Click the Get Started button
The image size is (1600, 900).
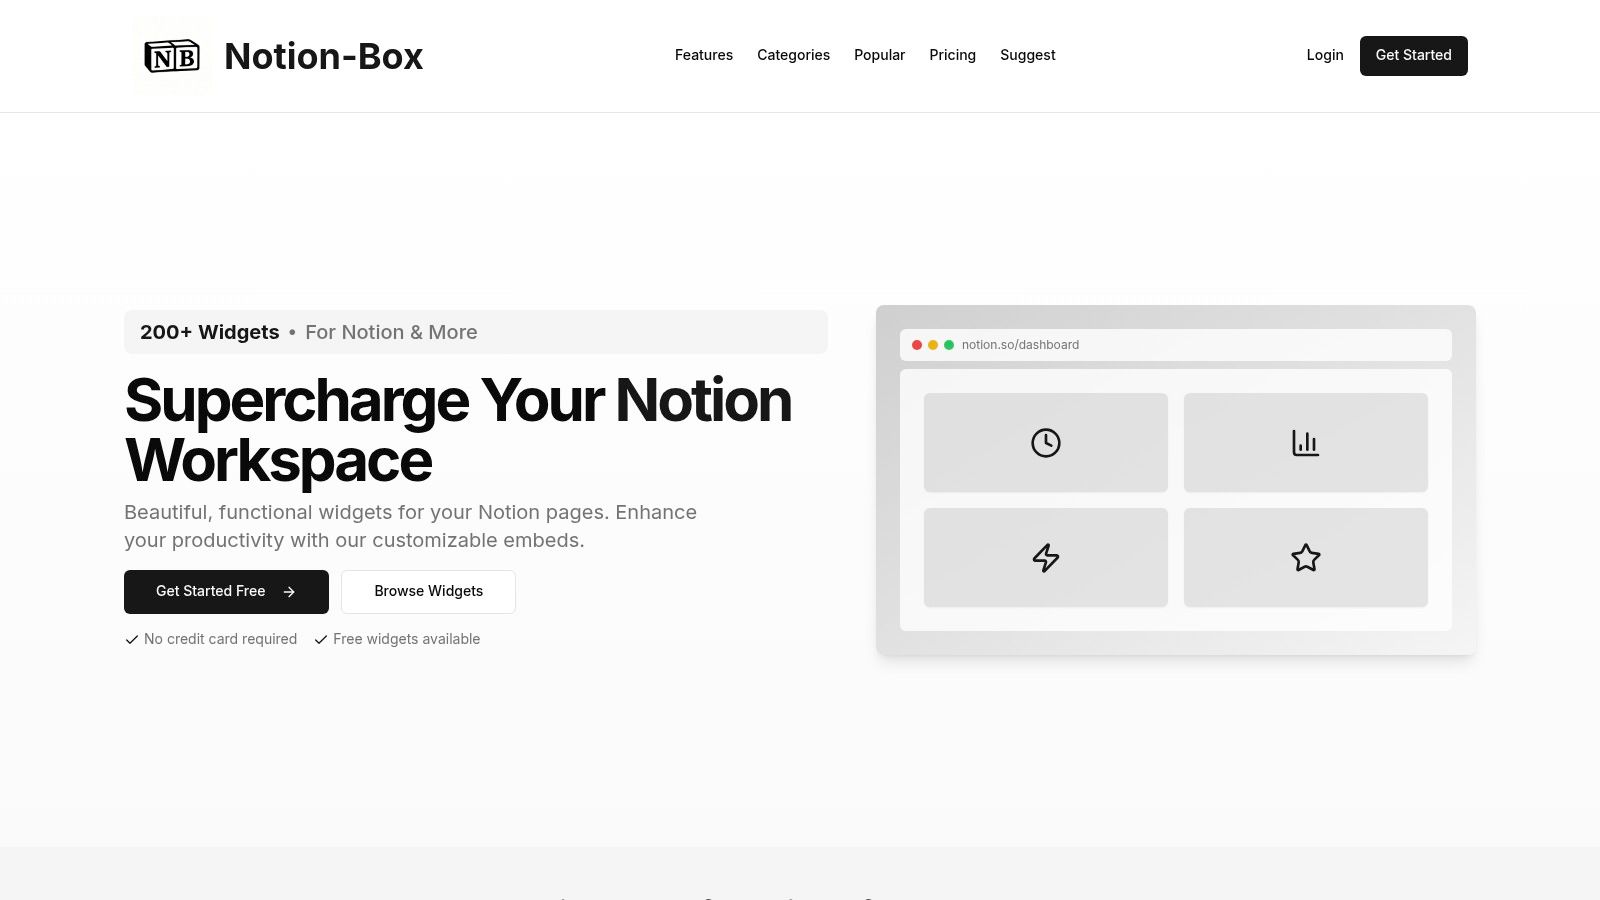1413,55
